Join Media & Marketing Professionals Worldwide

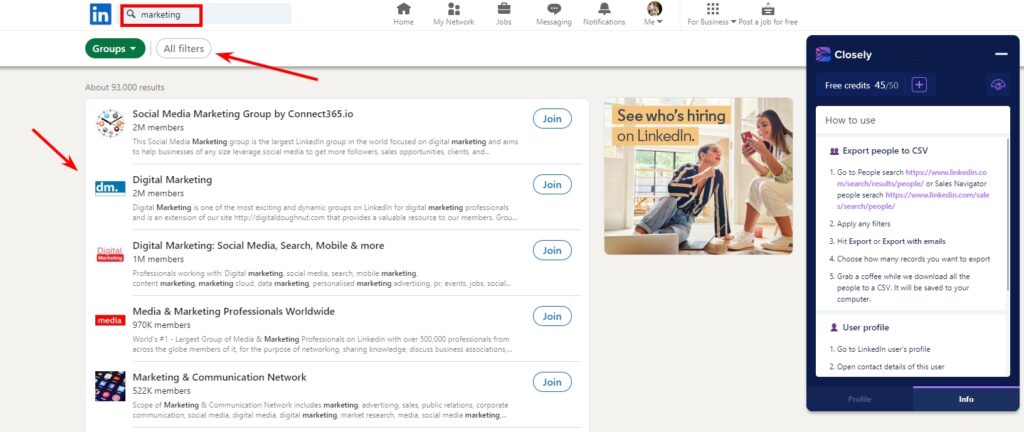tap(552, 316)
